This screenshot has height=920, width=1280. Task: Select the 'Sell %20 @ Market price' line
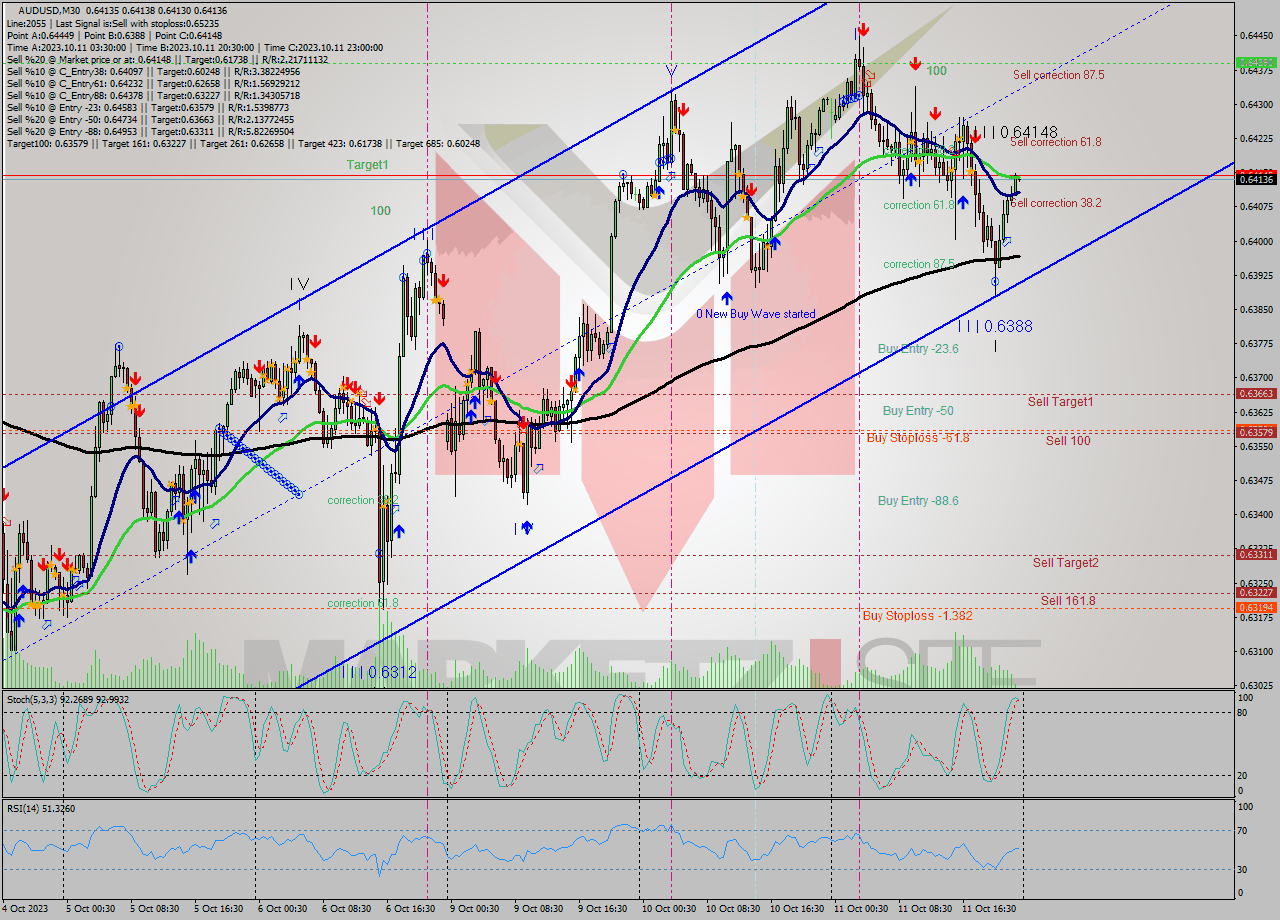pyautogui.click(x=167, y=59)
